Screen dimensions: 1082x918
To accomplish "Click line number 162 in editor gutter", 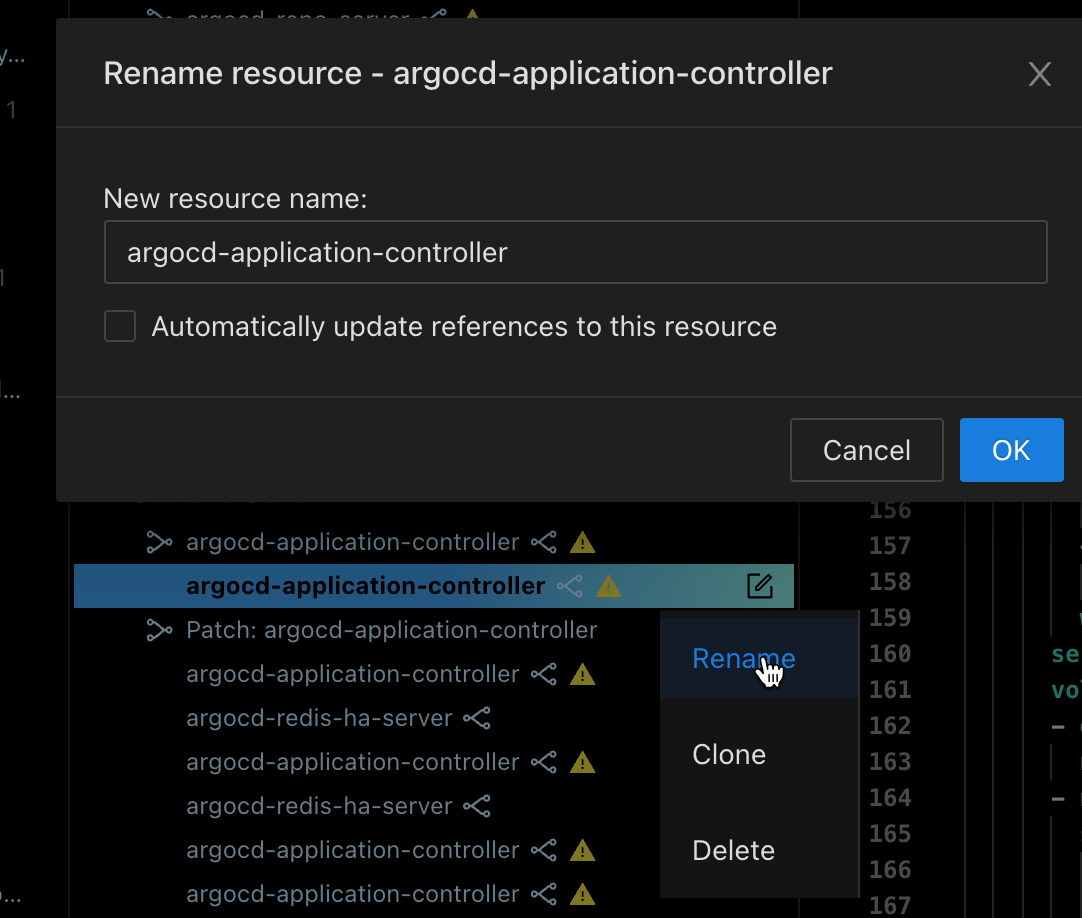I will 890,725.
